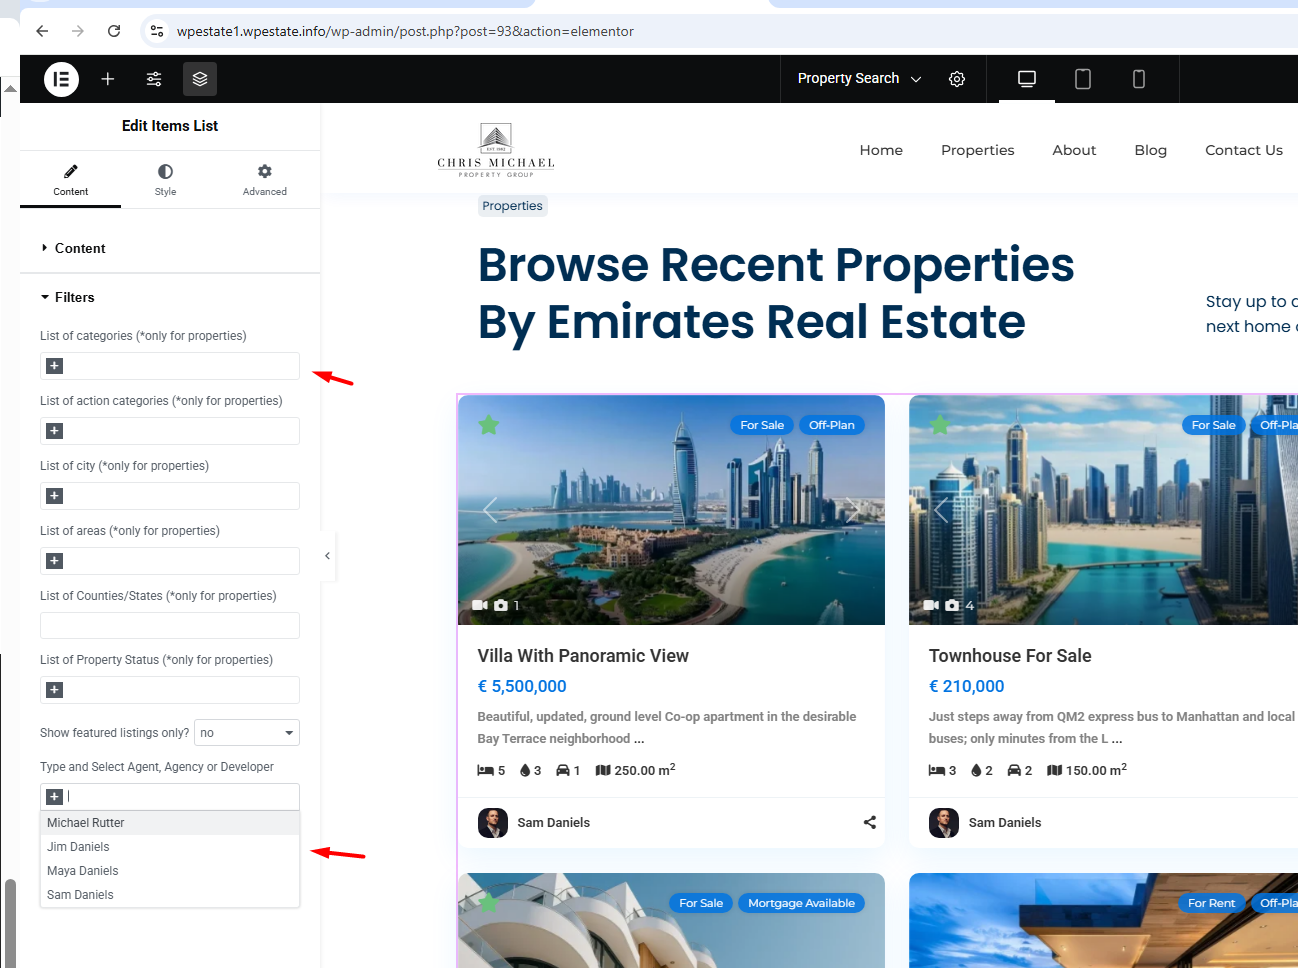The height and width of the screenshot is (968, 1298).
Task: Switch to mobile preview mode
Action: 1138,79
